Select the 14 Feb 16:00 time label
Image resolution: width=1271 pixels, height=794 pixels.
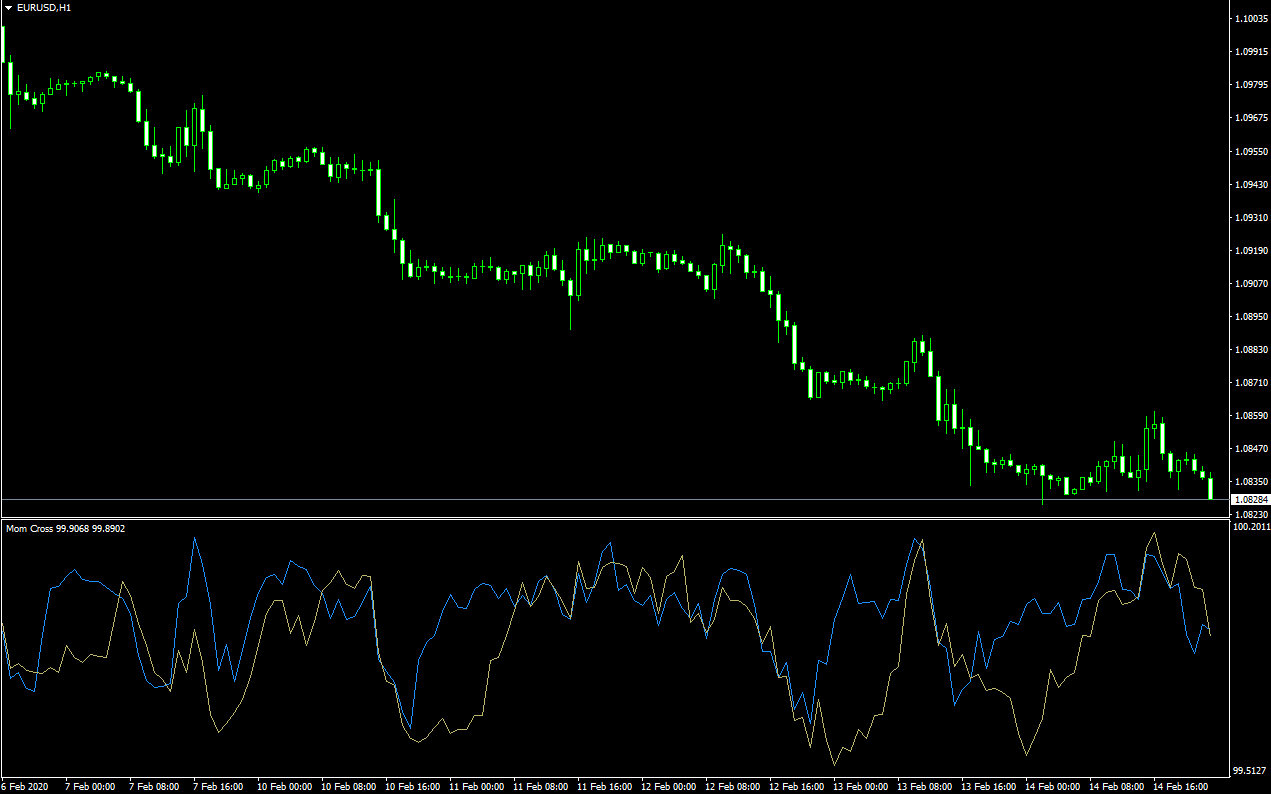coord(1178,787)
